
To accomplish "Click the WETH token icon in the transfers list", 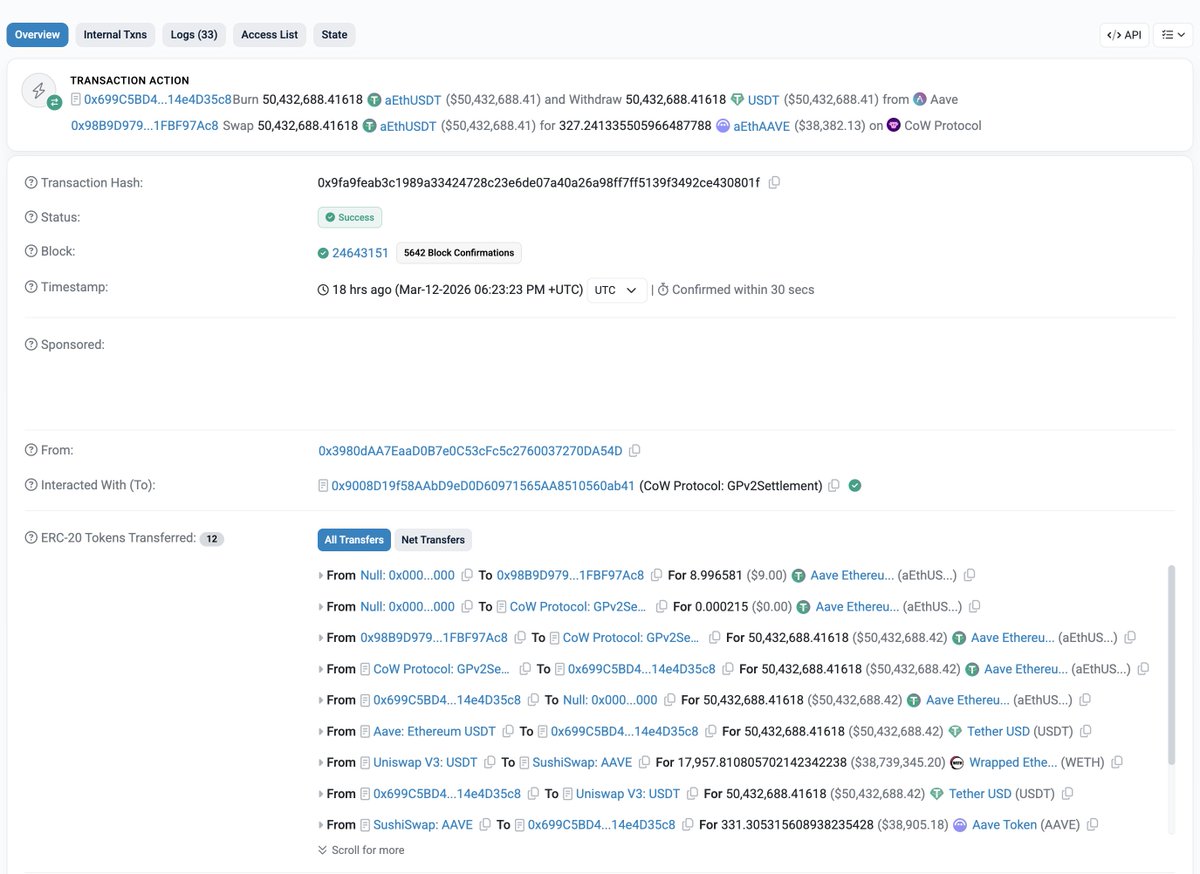I will pyautogui.click(x=957, y=762).
